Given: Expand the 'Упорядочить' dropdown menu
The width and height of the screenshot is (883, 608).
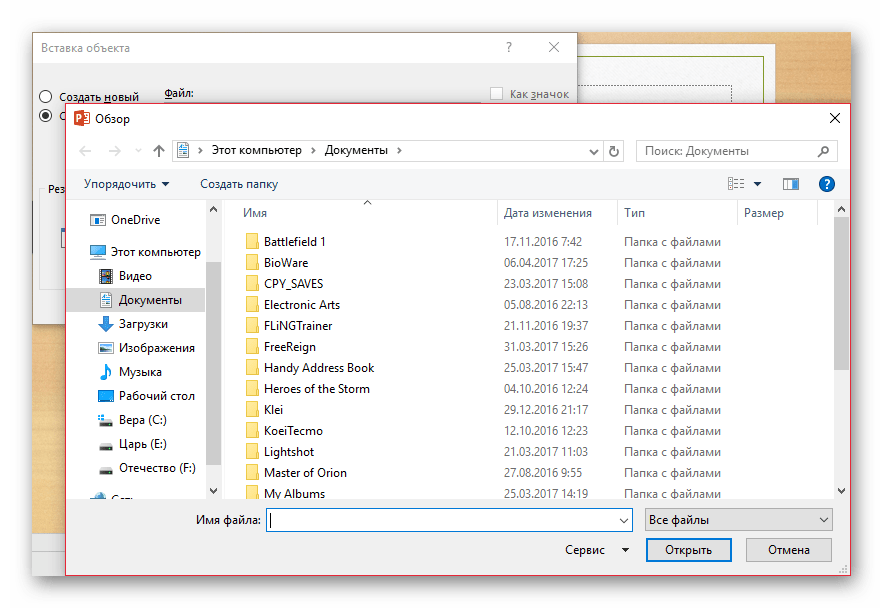Looking at the screenshot, I should 126,184.
